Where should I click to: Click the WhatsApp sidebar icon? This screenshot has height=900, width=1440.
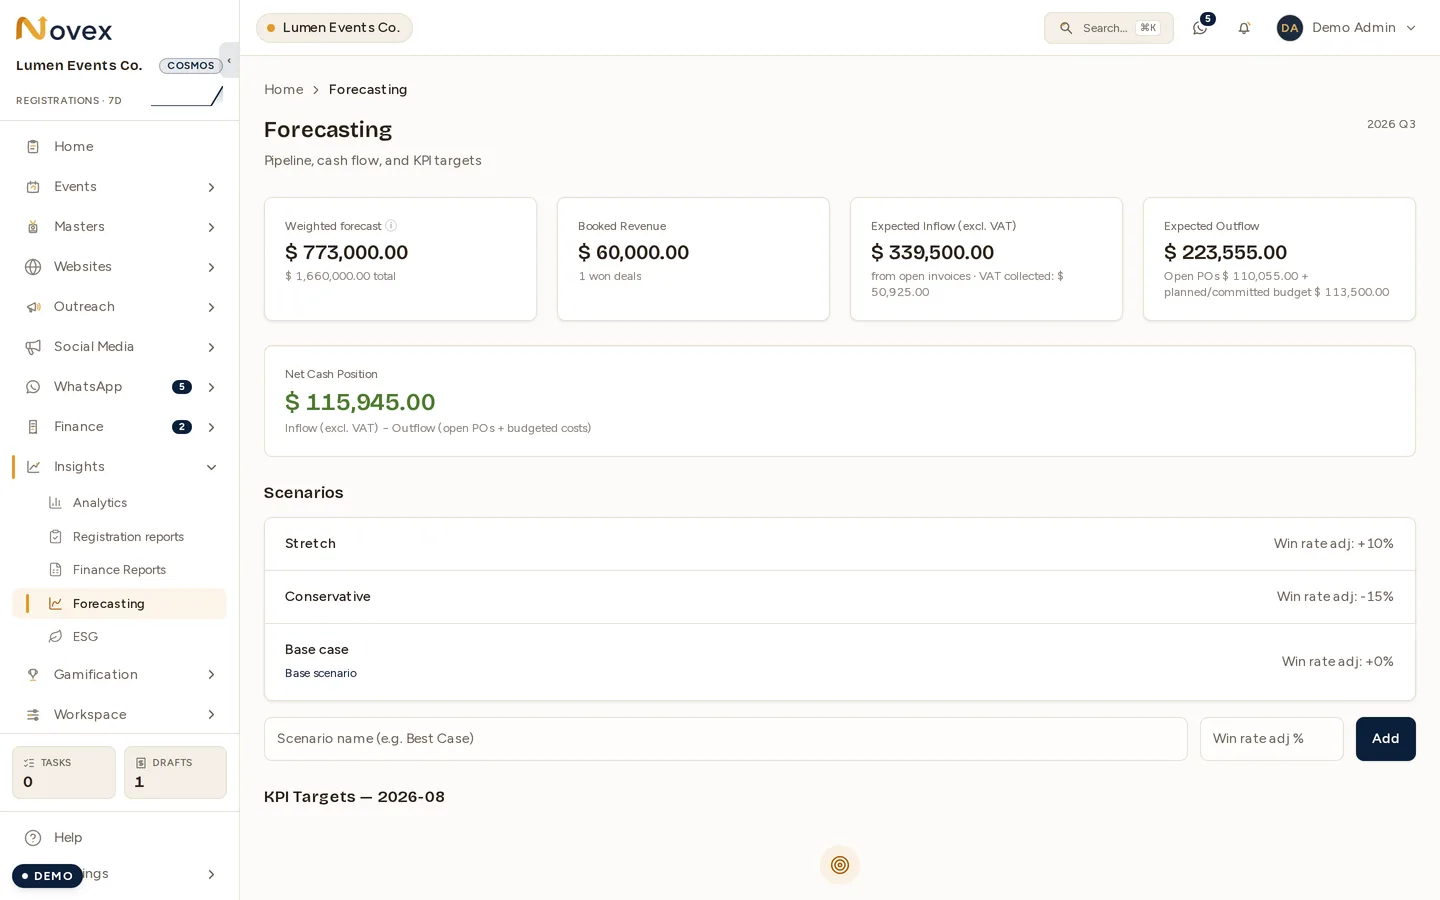coord(33,387)
